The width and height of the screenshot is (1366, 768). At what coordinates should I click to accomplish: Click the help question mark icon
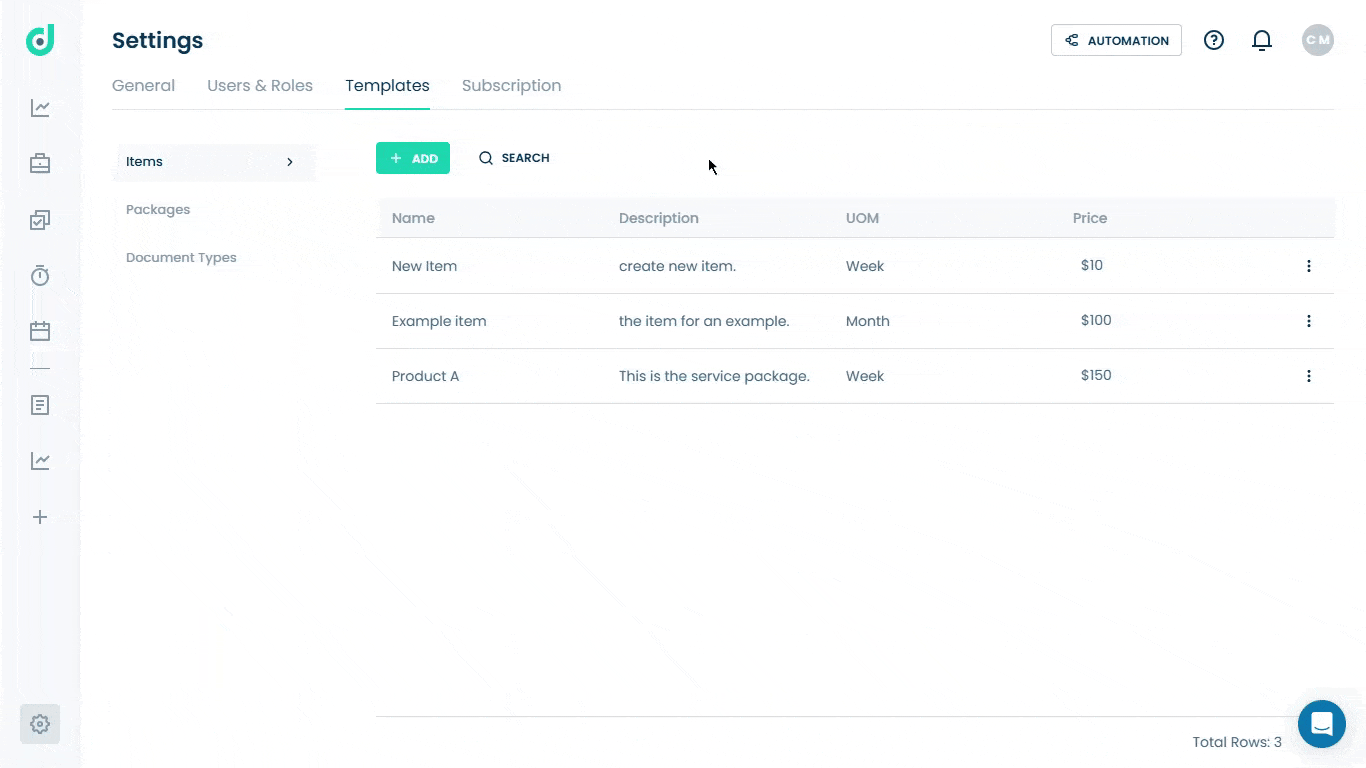(1214, 40)
